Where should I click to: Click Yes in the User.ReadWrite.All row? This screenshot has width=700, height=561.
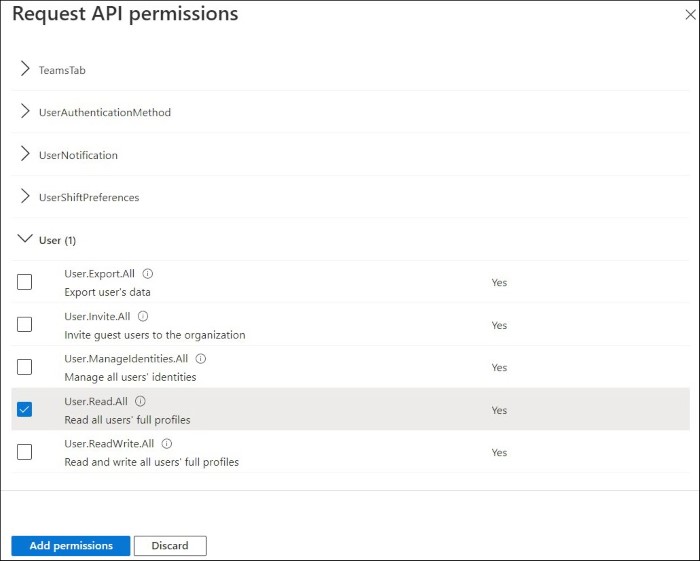pos(499,453)
